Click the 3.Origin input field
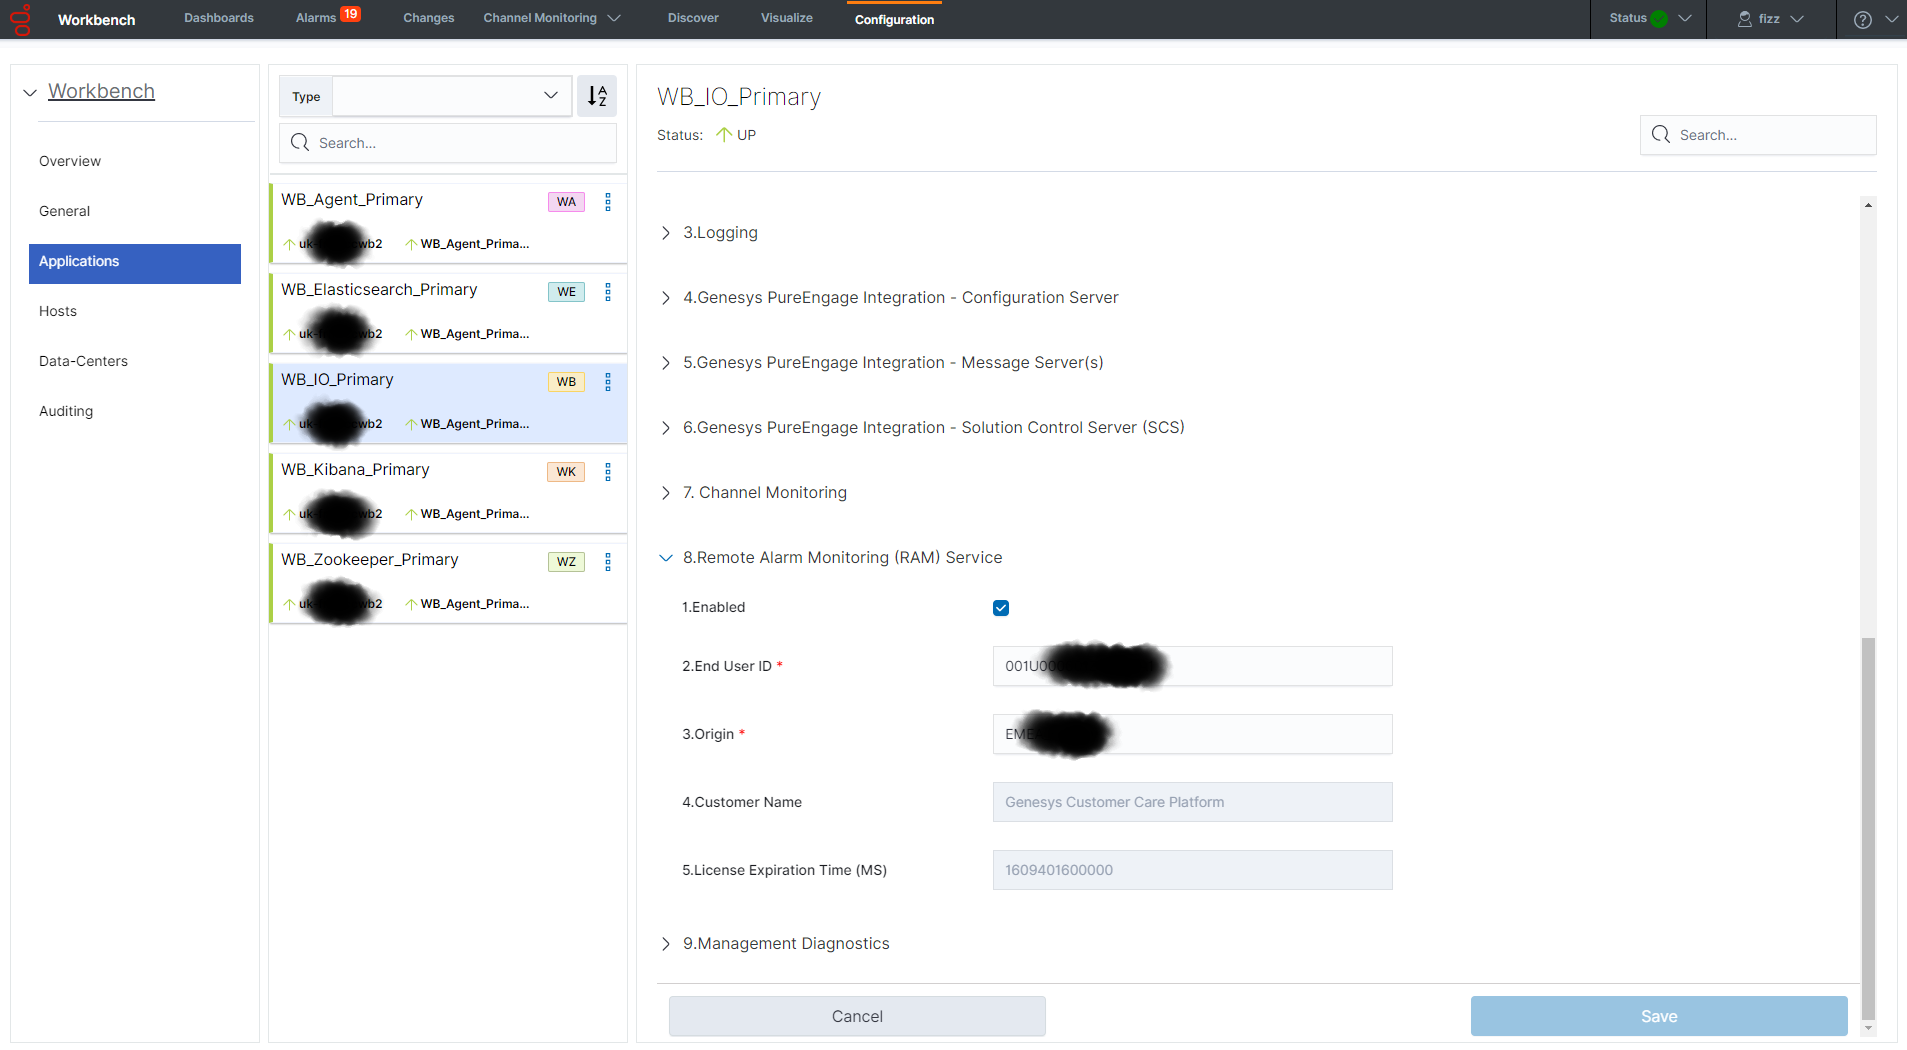 click(1192, 734)
